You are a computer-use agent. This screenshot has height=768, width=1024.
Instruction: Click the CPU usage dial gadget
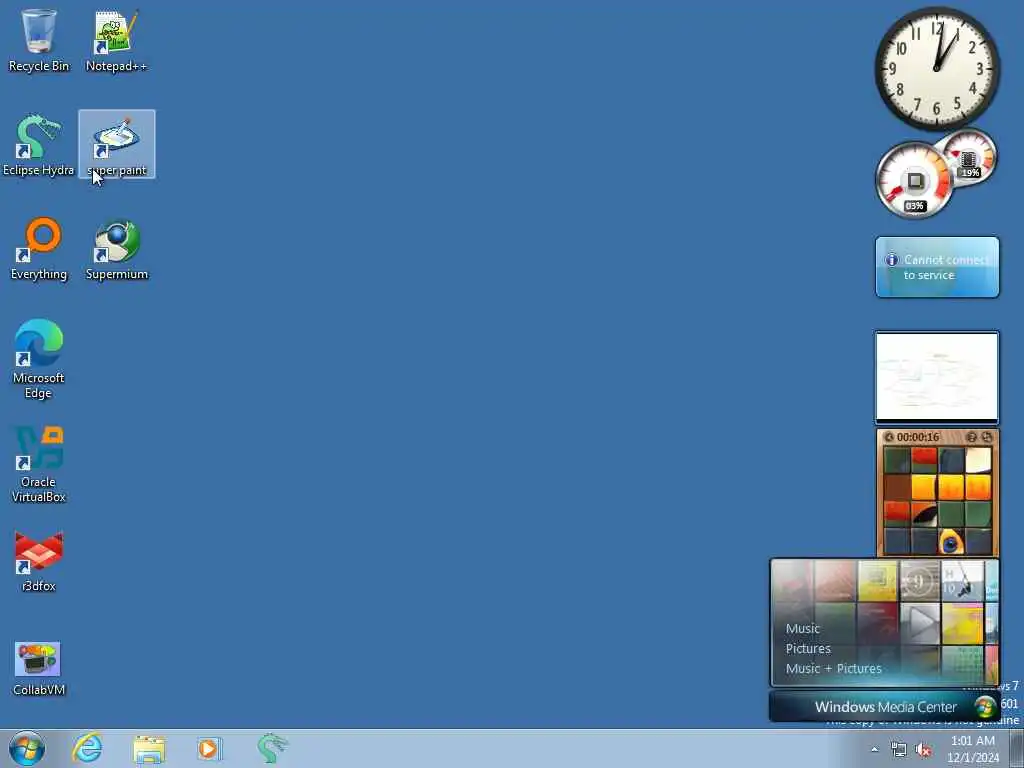pos(914,180)
